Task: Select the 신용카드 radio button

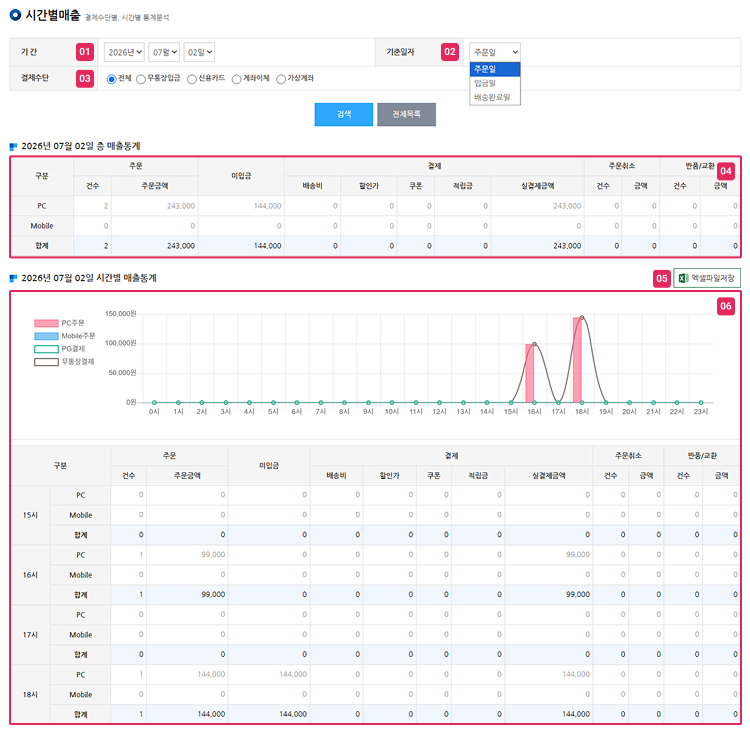Action: [192, 79]
